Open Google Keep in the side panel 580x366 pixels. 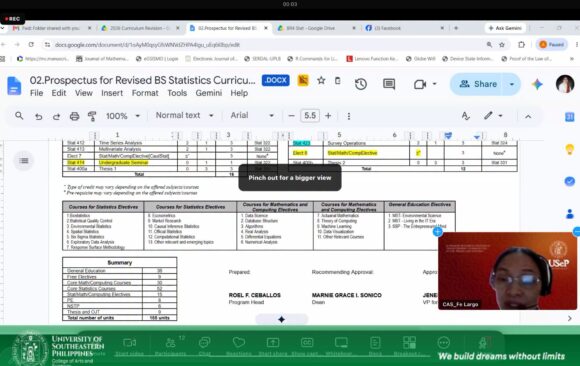coord(570,149)
